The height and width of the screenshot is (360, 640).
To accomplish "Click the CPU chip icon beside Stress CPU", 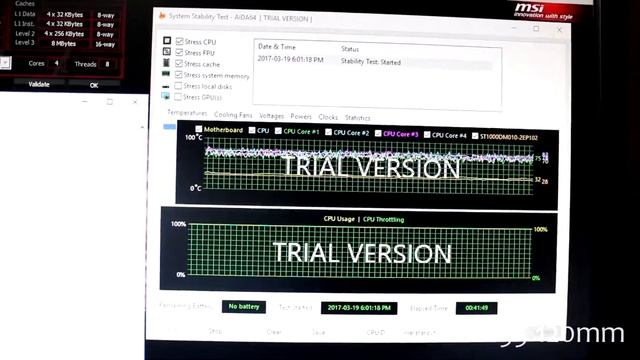I will tap(167, 40).
